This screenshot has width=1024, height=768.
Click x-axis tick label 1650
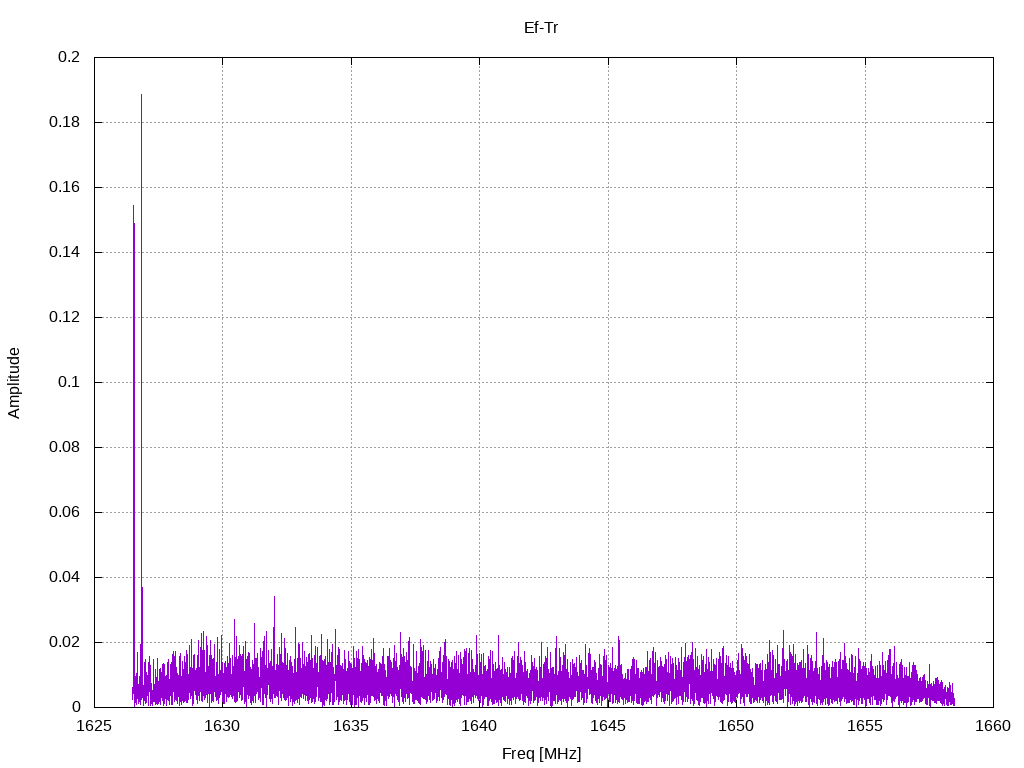click(x=736, y=726)
